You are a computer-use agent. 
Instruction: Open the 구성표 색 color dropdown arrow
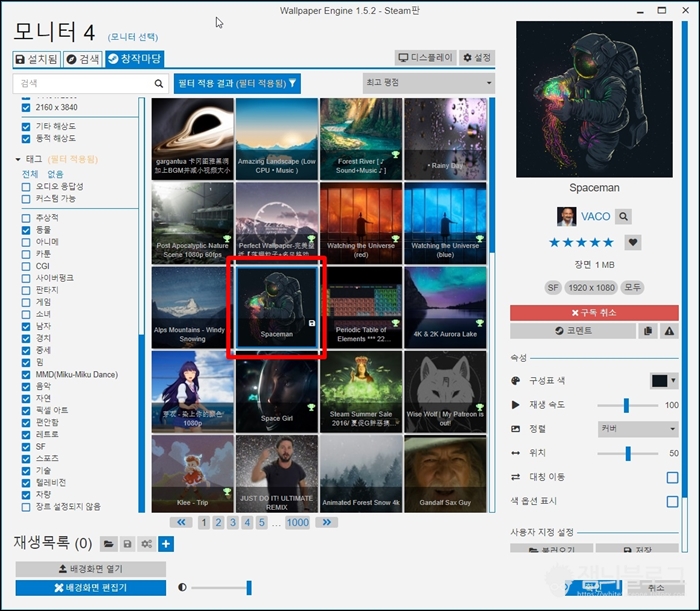(x=673, y=381)
